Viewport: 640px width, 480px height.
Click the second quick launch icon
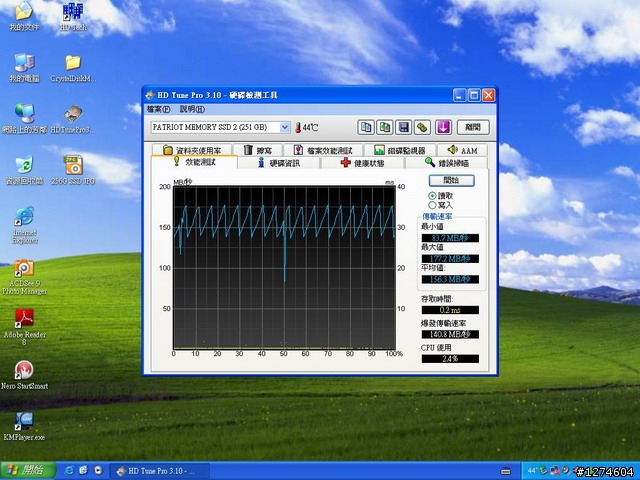84,471
